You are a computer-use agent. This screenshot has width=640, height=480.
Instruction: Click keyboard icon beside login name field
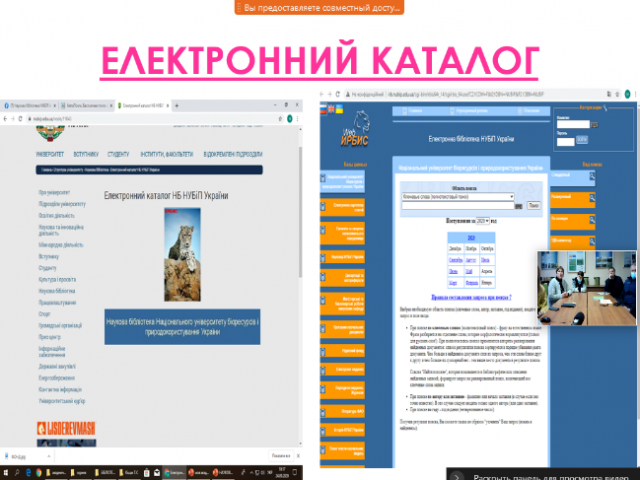pos(594,125)
